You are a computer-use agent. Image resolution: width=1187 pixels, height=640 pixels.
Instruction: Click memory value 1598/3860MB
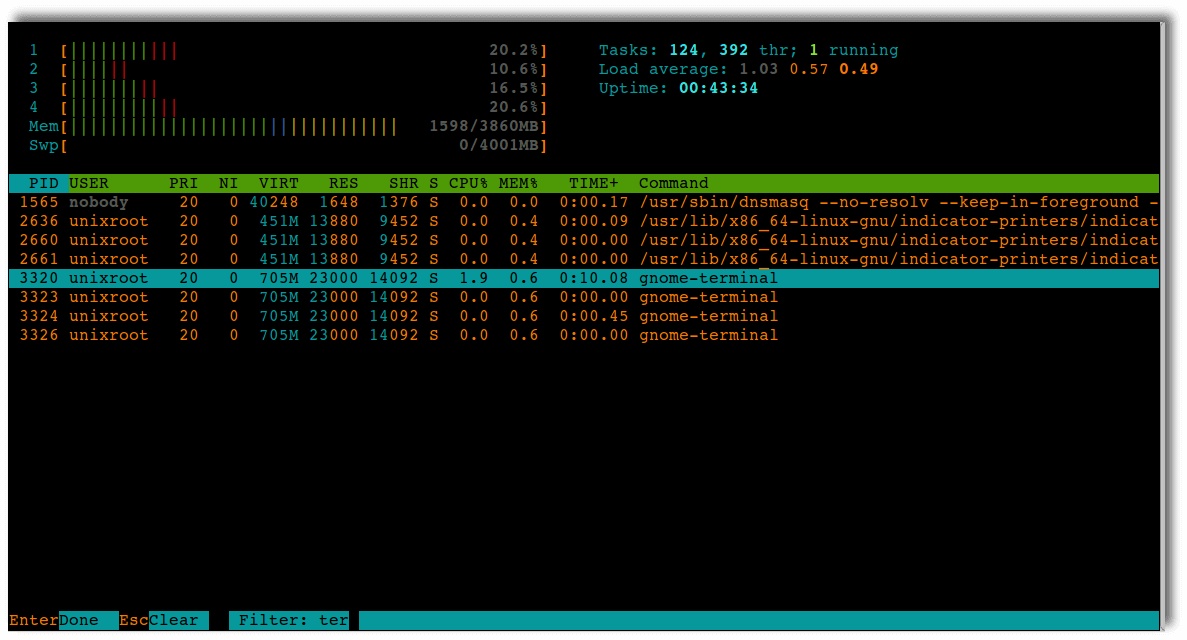[x=484, y=126]
